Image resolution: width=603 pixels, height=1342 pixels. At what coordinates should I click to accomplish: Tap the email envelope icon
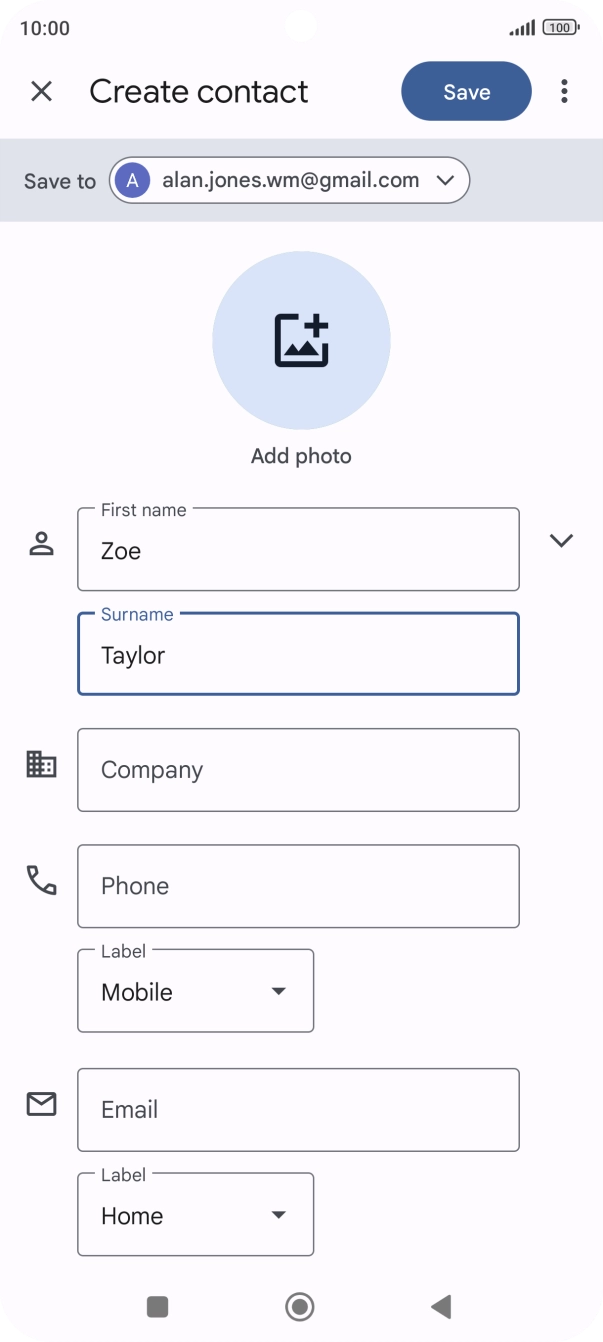click(41, 1103)
